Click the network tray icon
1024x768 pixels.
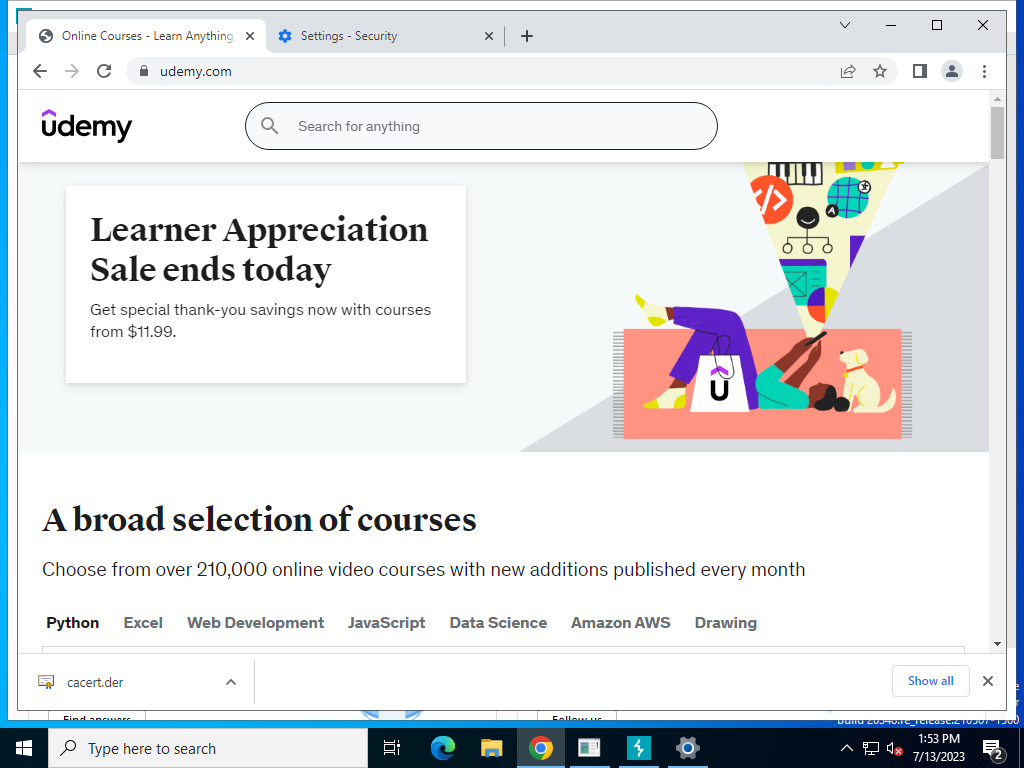pos(871,748)
